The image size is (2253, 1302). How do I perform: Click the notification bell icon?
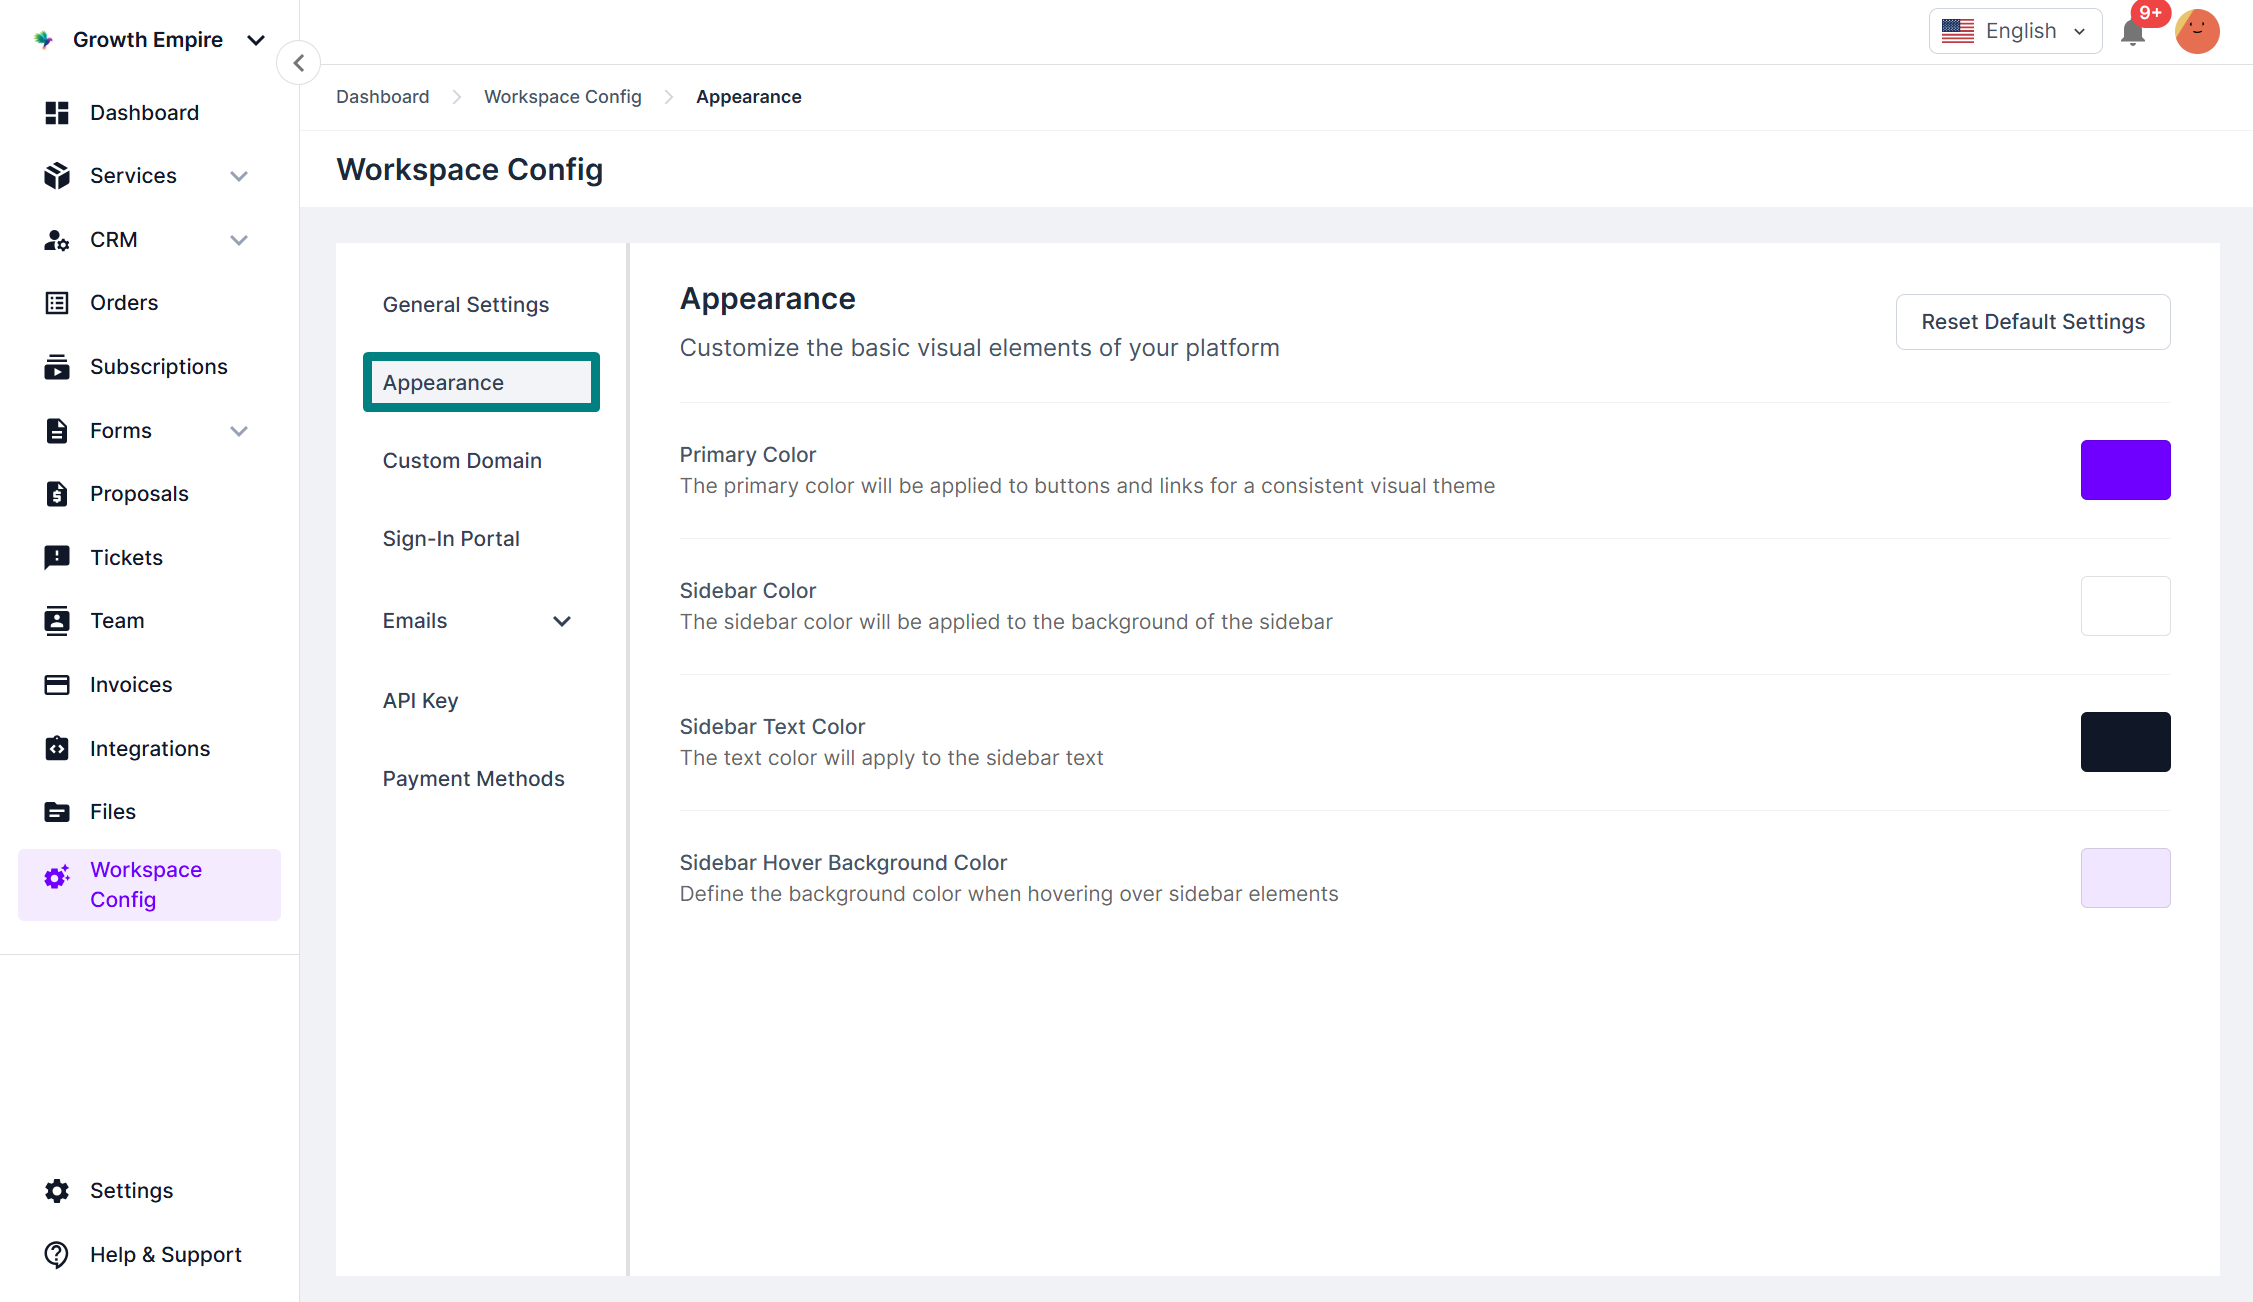[x=2132, y=33]
